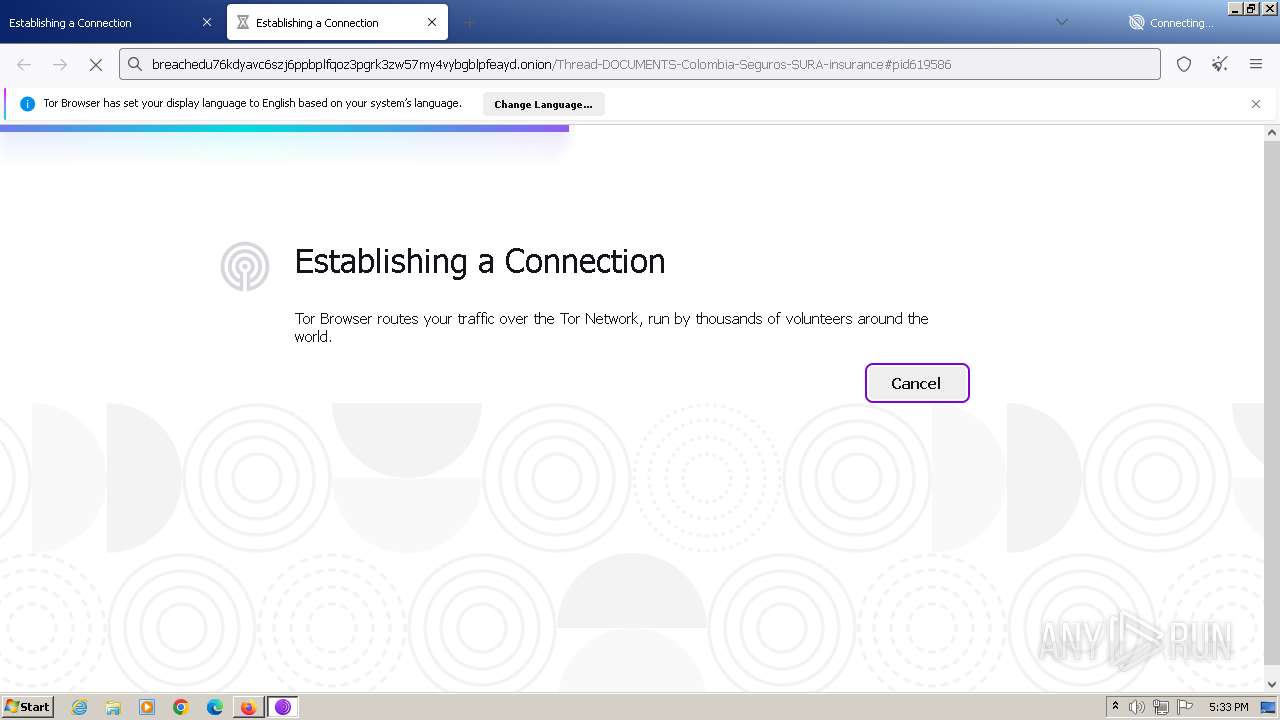This screenshot has height=720, width=1280.
Task: Open Windows Media Player from the taskbar
Action: click(x=147, y=707)
